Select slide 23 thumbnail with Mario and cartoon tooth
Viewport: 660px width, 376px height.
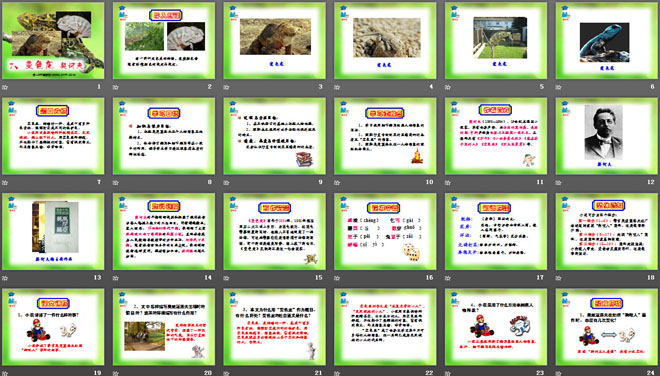[x=496, y=327]
